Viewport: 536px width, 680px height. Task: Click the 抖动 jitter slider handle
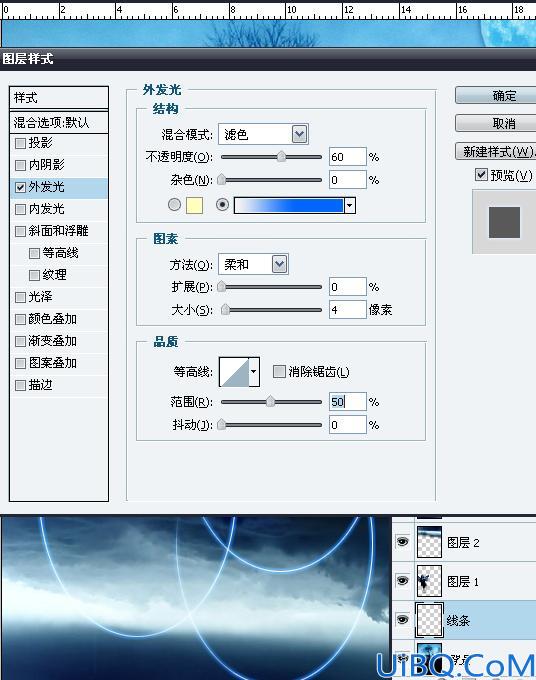[221, 424]
